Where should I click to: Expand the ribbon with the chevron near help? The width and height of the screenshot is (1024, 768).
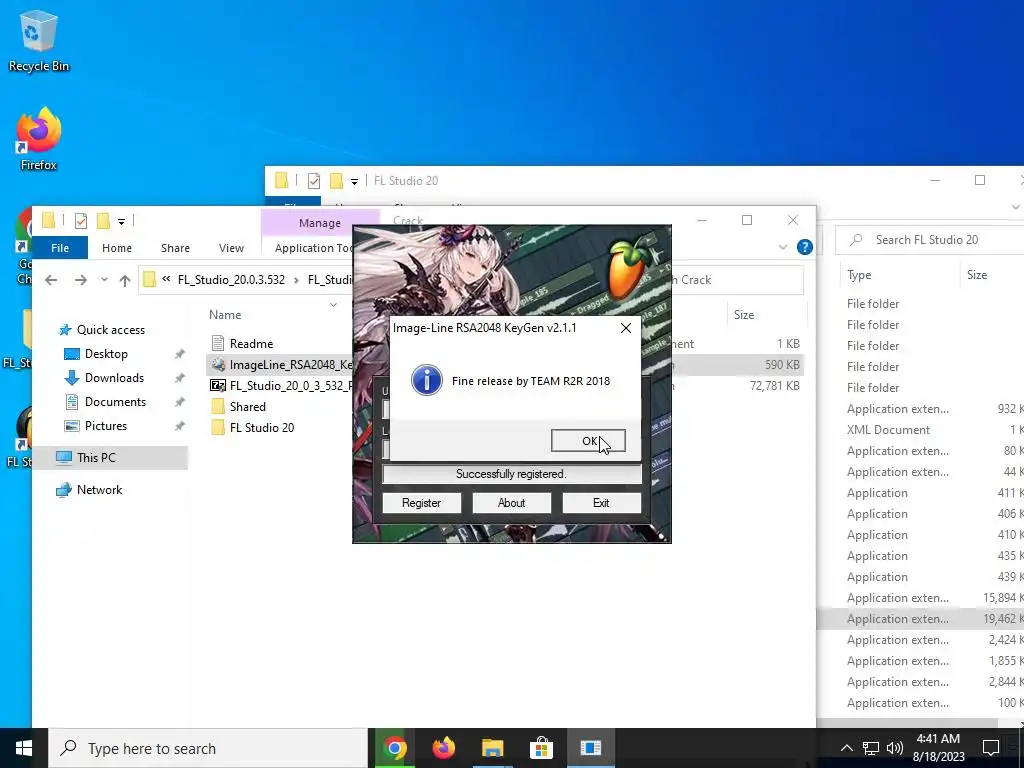[x=782, y=248]
